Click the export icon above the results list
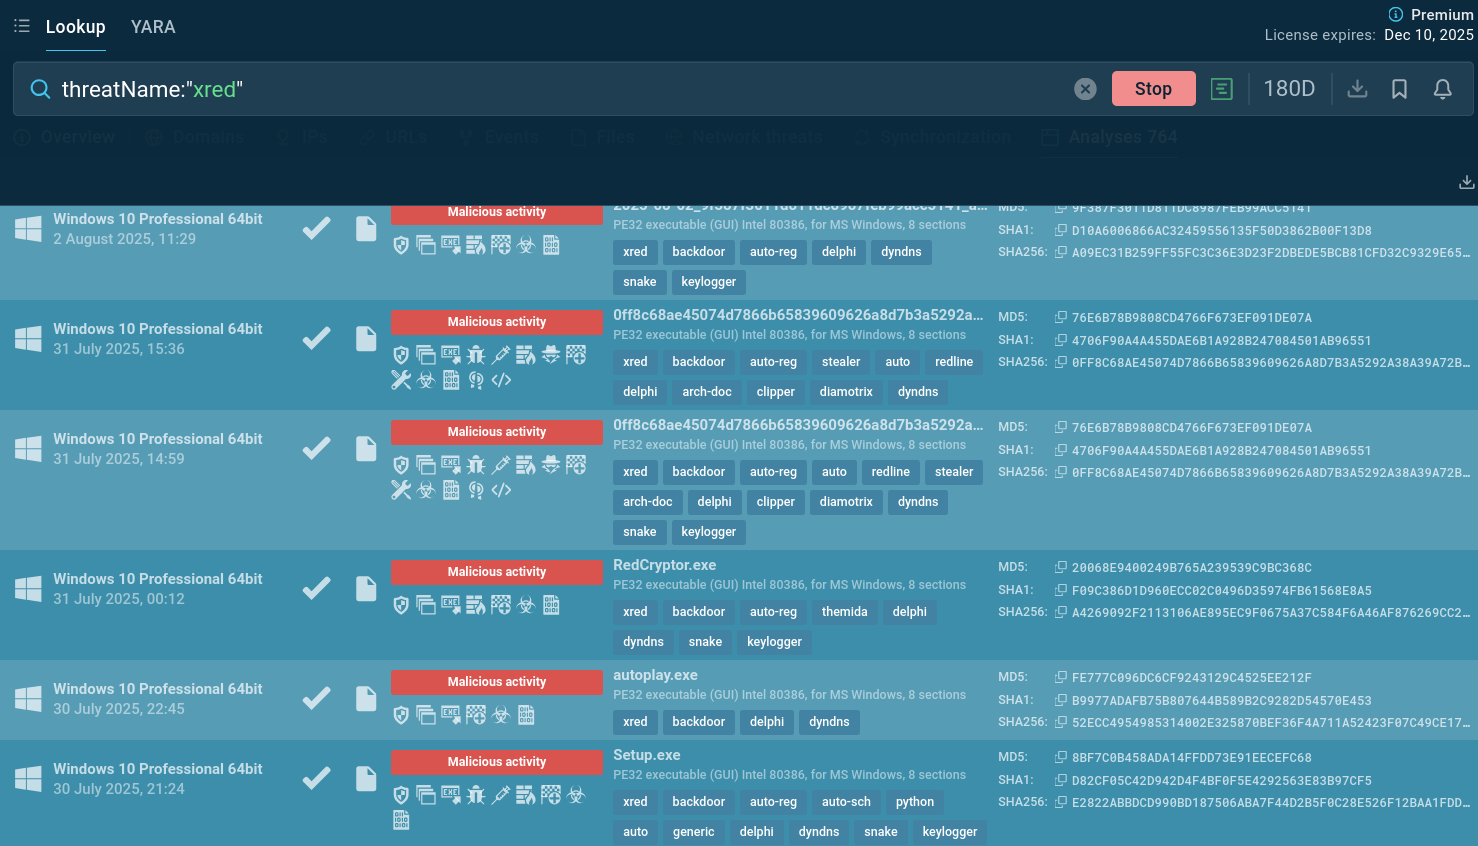Screen dimensions: 1478x846 tap(1466, 182)
